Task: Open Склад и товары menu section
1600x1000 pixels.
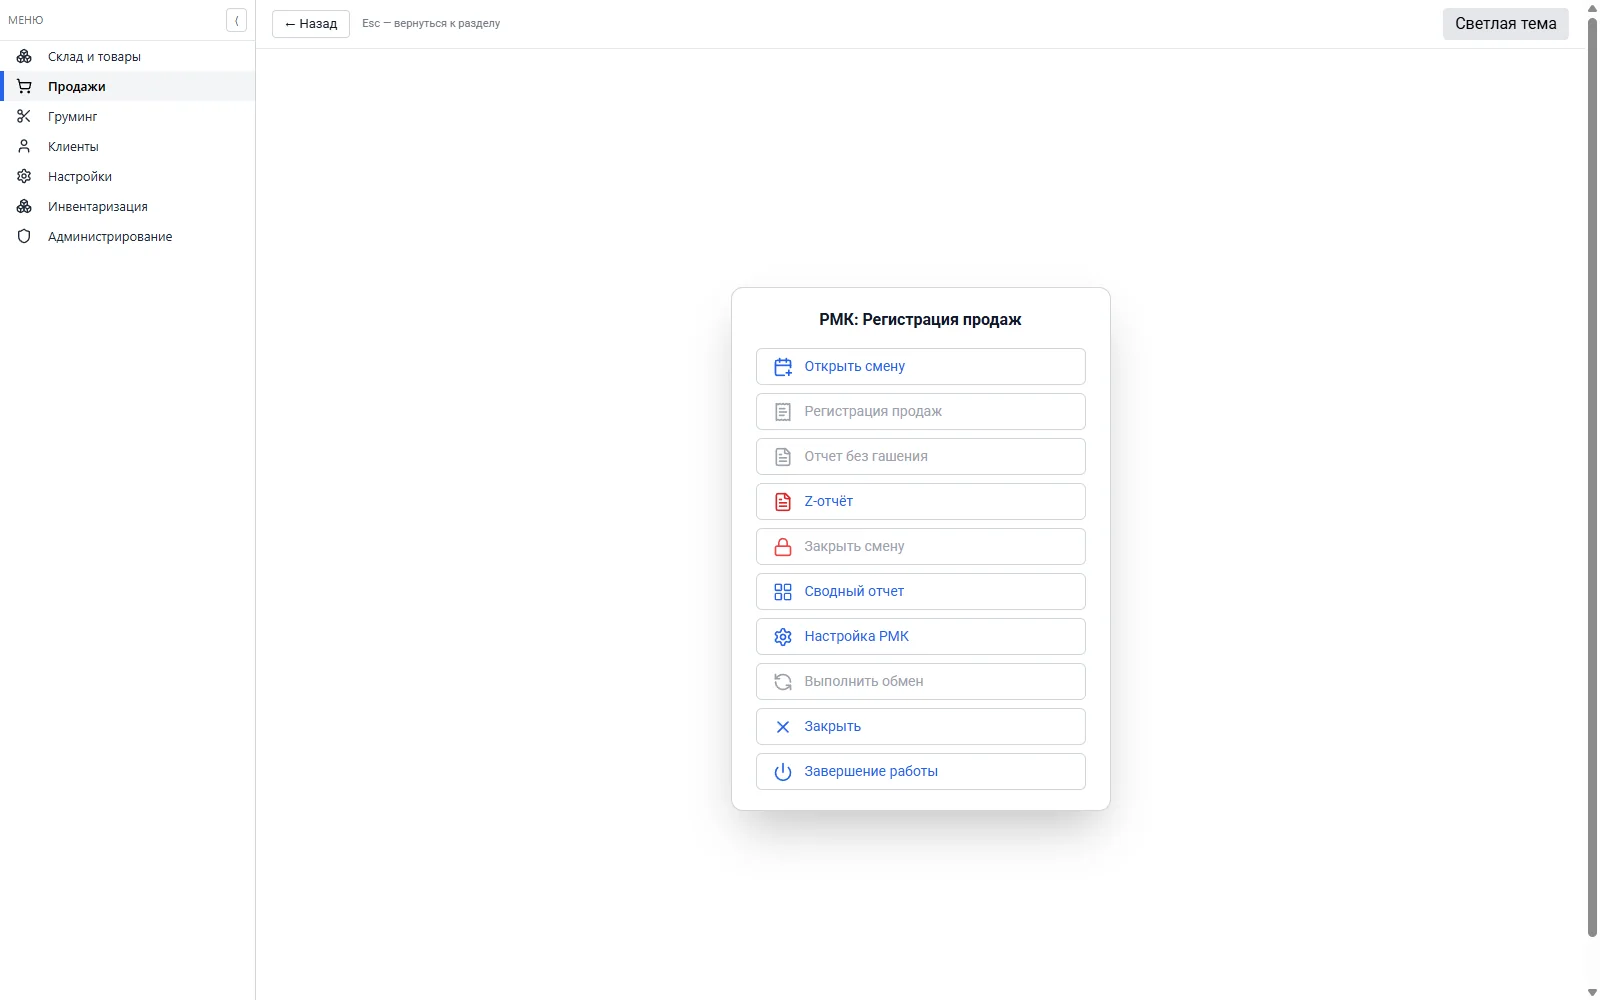Action: click(128, 56)
